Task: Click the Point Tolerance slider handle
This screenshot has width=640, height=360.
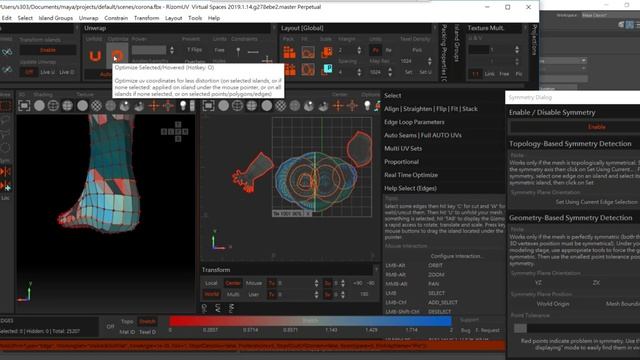Action: click(x=520, y=328)
